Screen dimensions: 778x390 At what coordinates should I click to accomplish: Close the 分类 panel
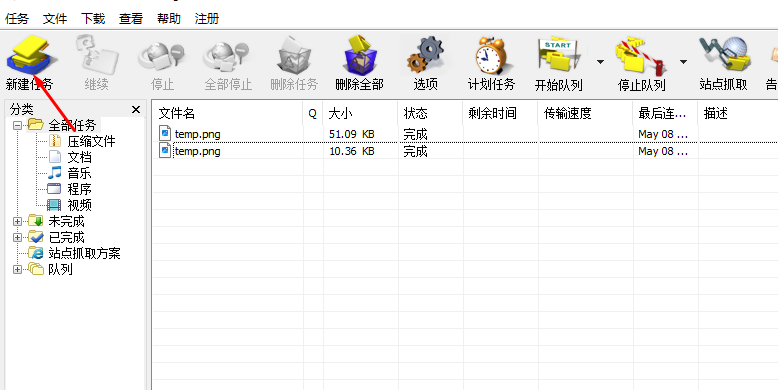coord(136,110)
